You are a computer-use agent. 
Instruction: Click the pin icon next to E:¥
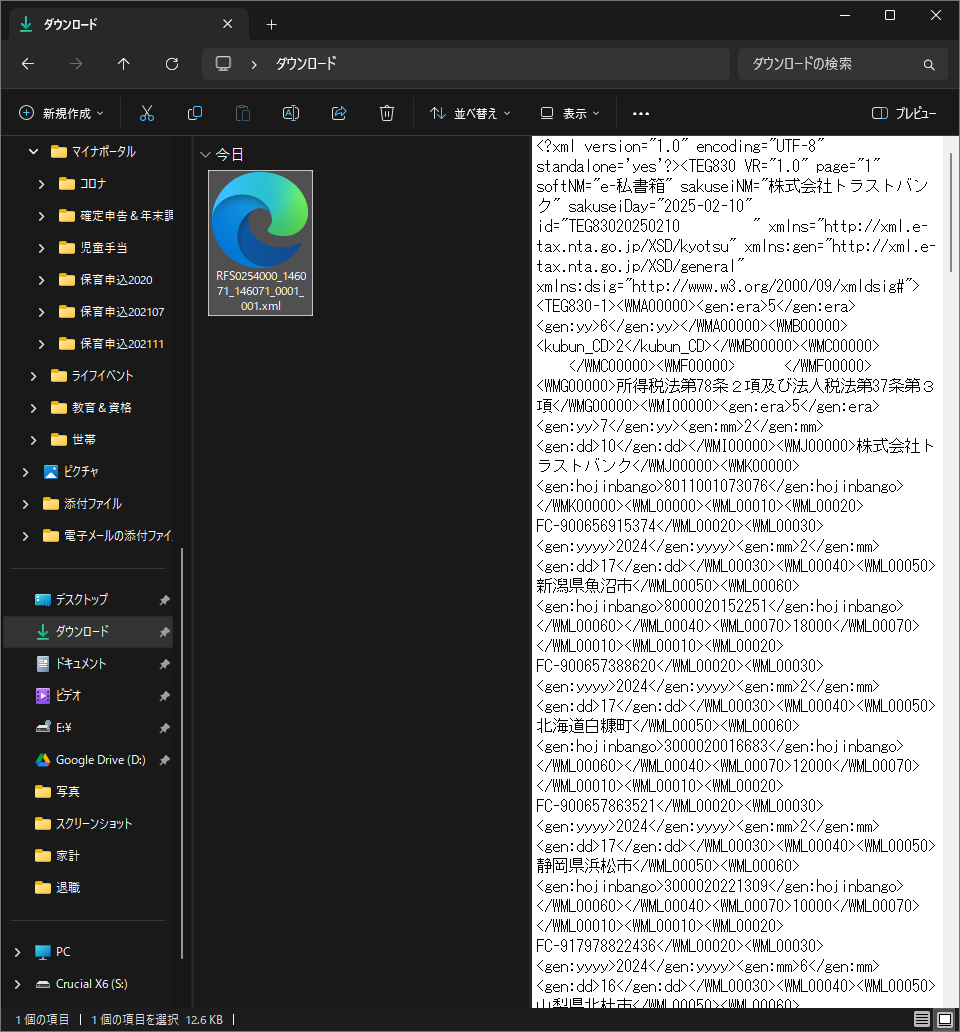point(164,728)
